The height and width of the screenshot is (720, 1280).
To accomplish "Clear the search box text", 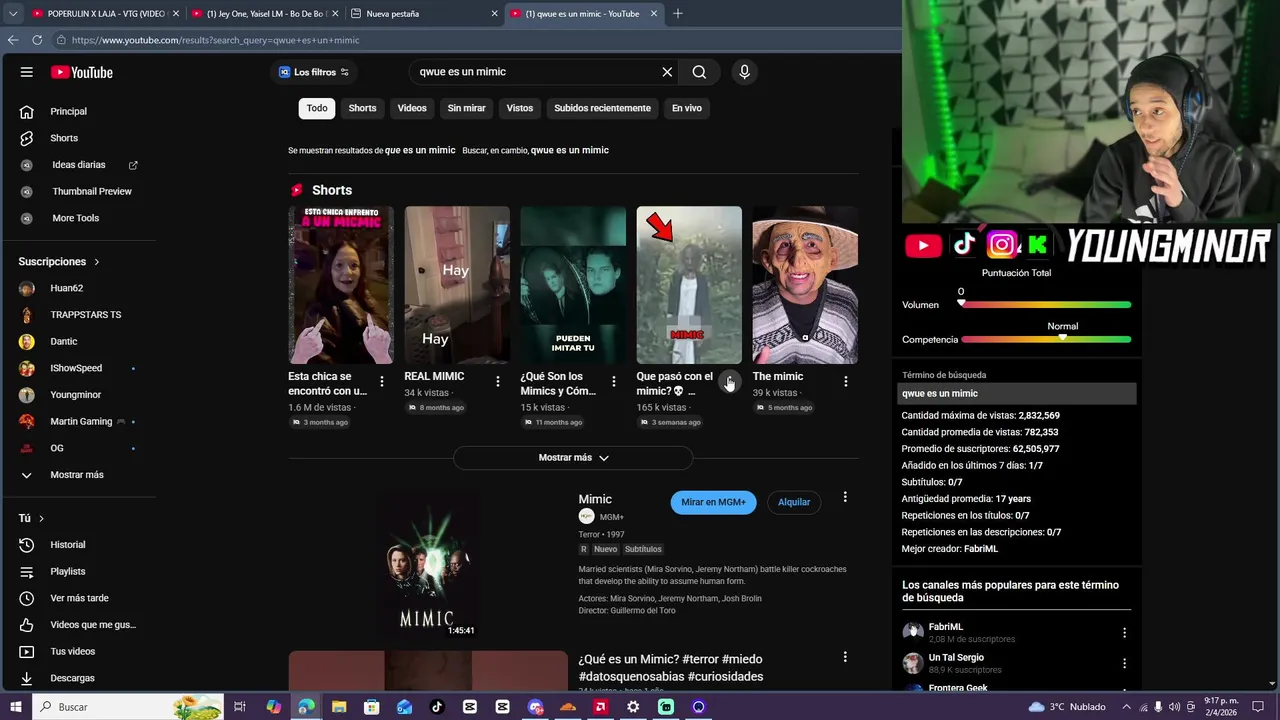I will (x=667, y=72).
